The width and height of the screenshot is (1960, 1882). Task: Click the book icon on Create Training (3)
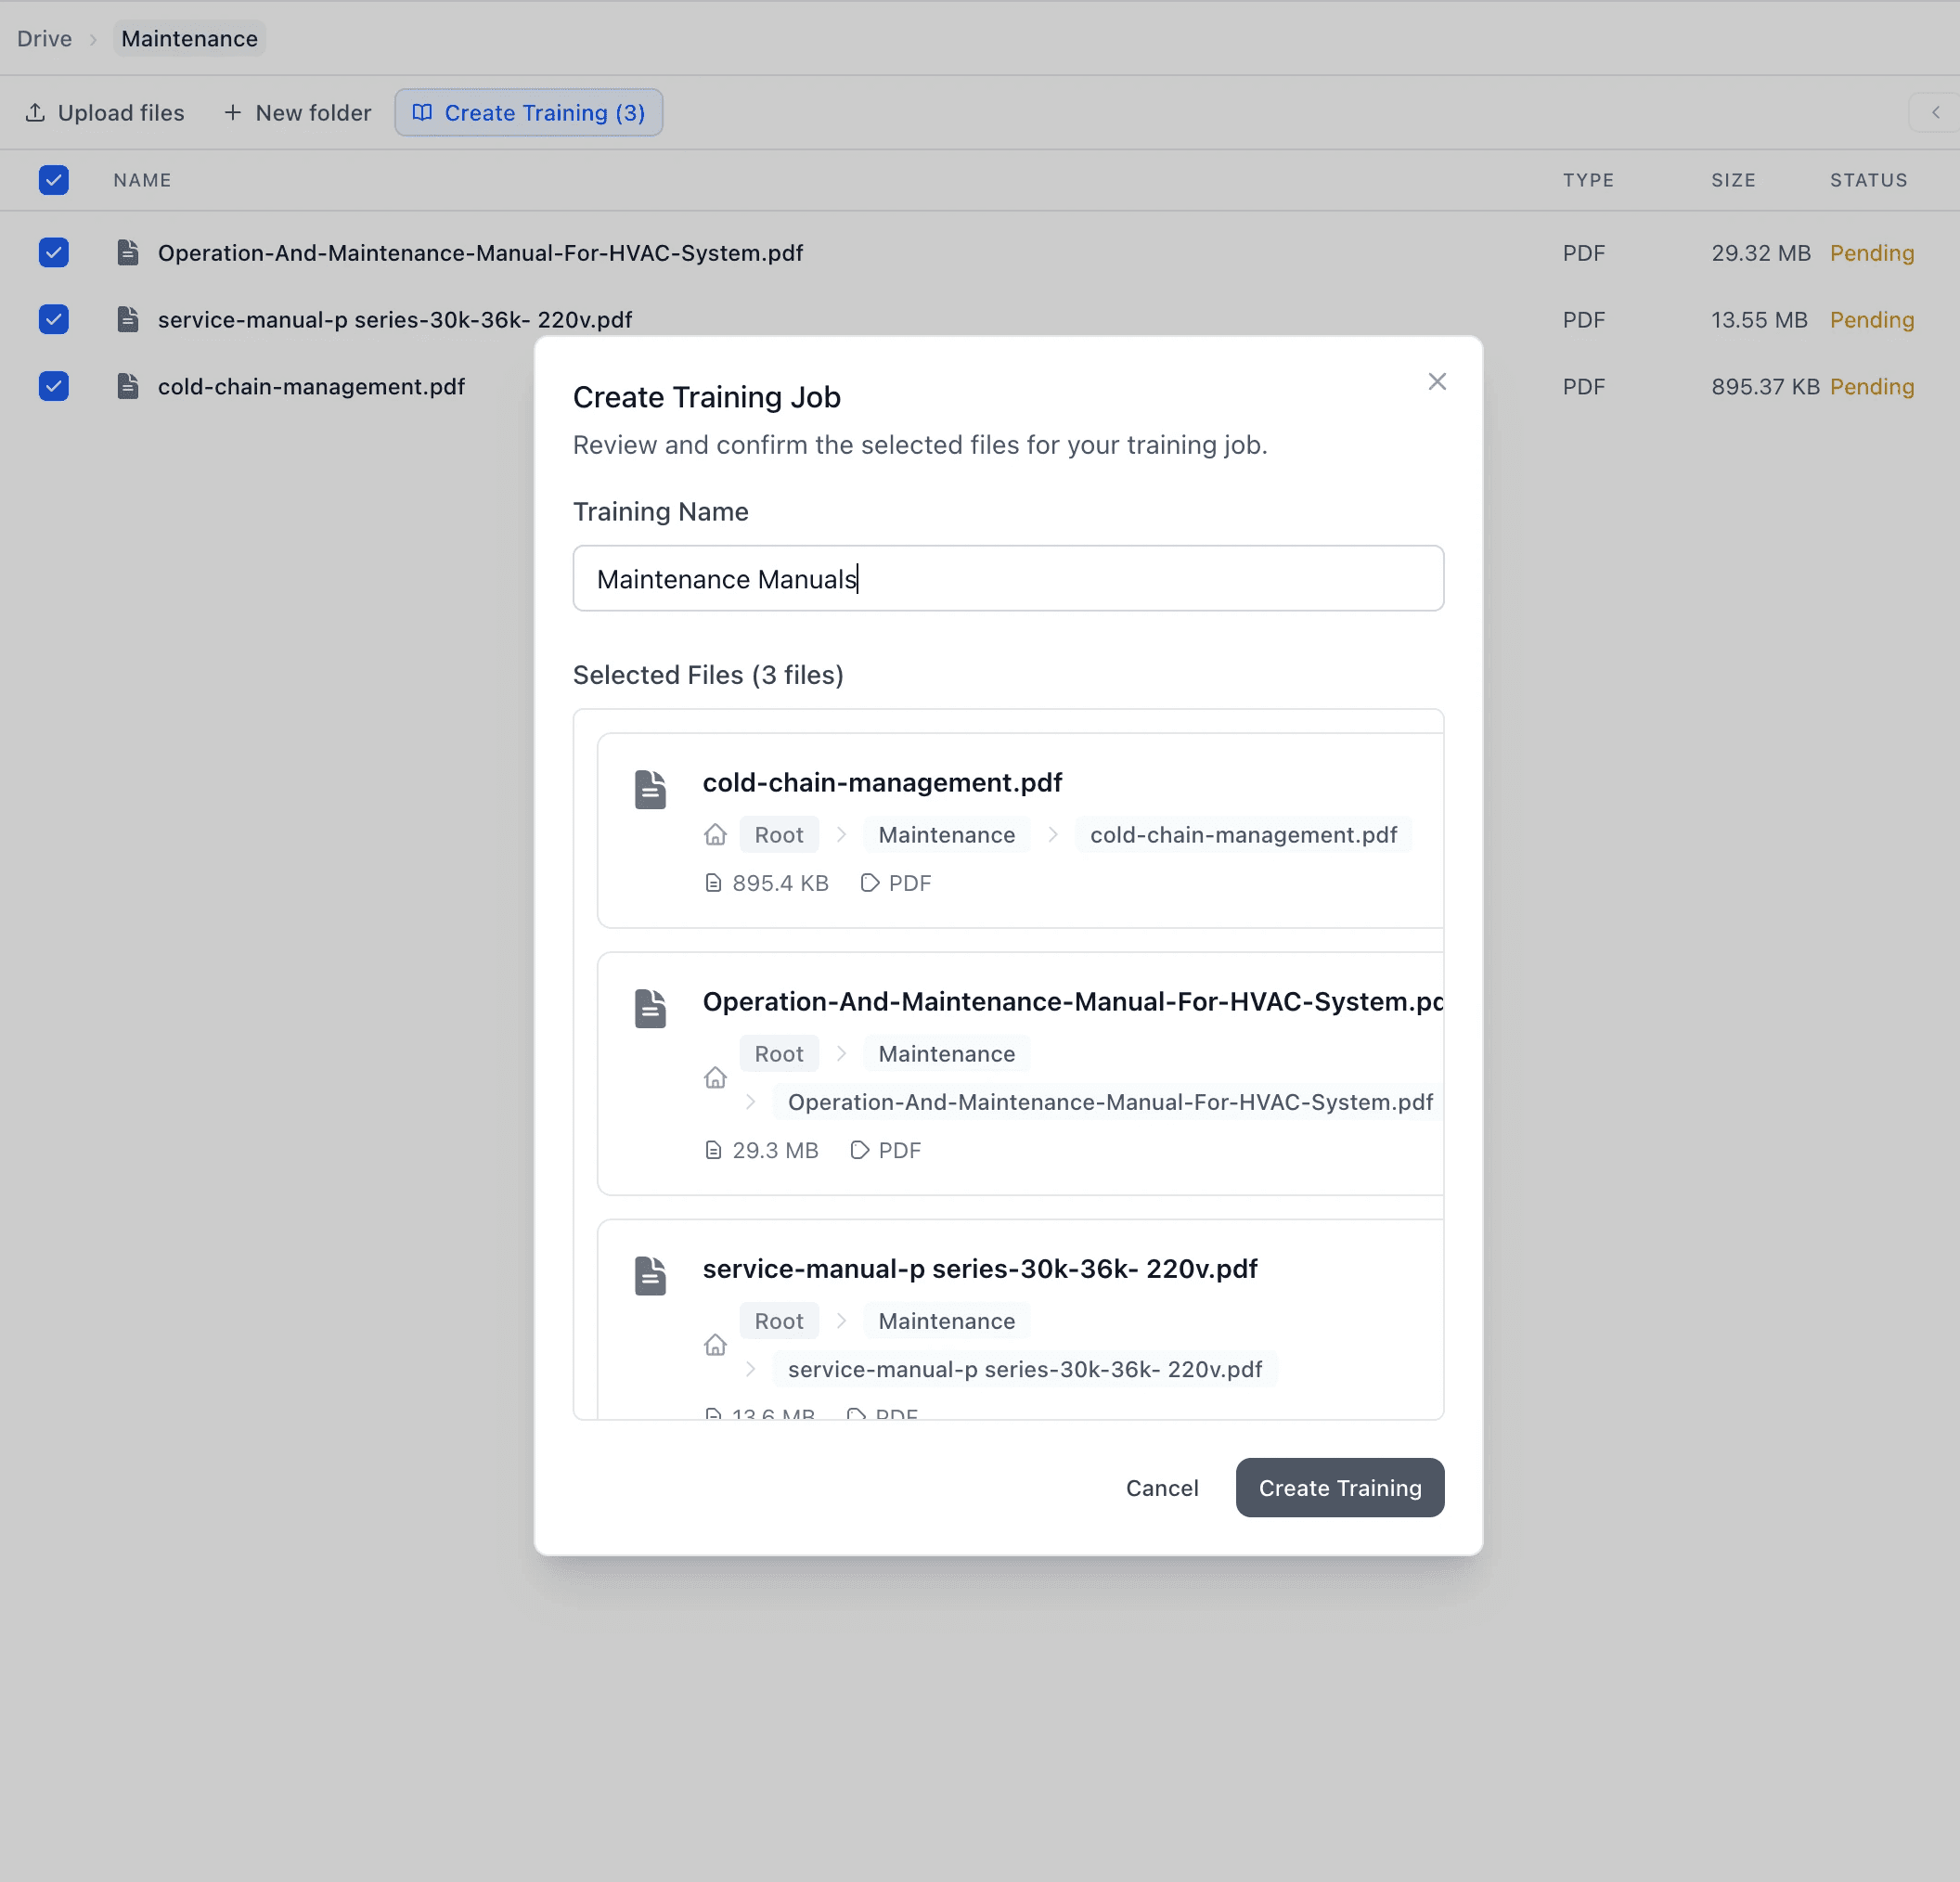tap(422, 112)
